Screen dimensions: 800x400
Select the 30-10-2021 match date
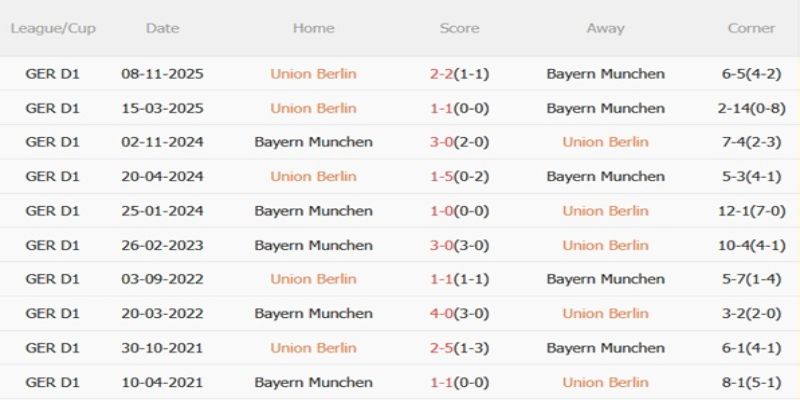coord(162,348)
